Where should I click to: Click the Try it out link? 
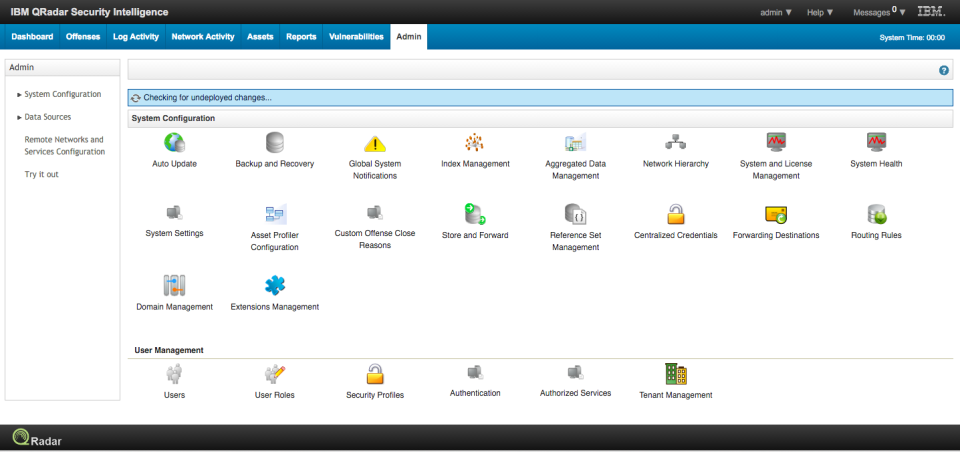41,174
